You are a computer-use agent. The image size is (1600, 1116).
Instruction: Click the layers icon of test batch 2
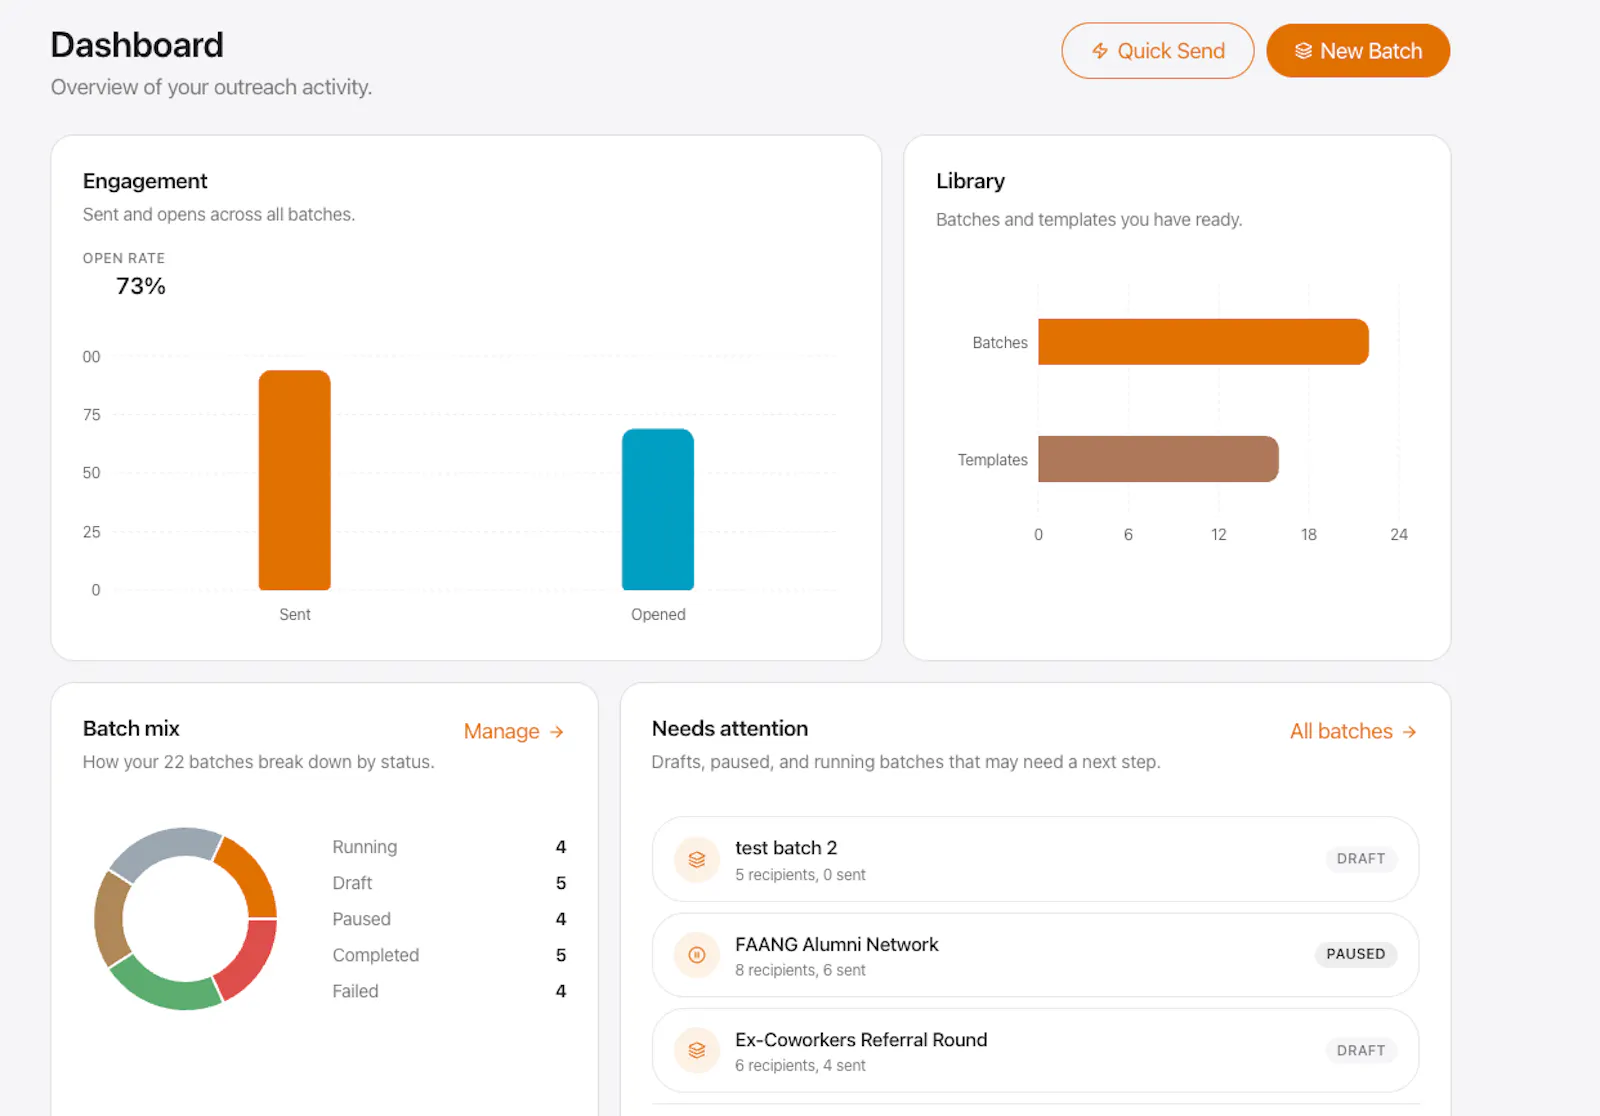[x=697, y=860]
